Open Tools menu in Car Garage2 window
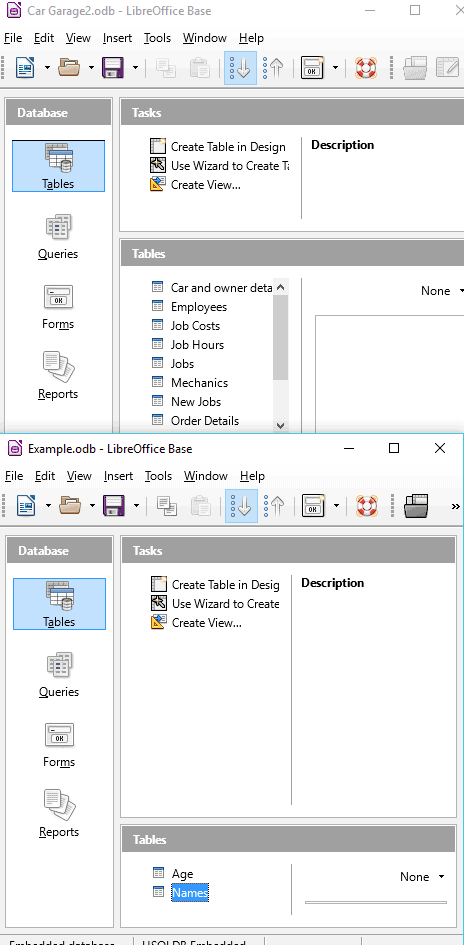 pyautogui.click(x=157, y=38)
